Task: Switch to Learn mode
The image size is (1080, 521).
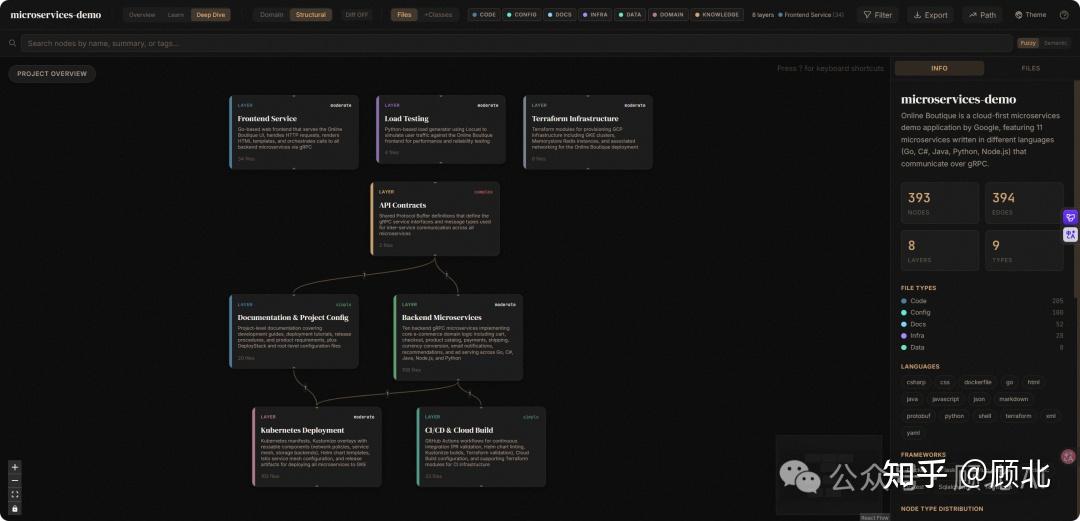Action: [176, 14]
